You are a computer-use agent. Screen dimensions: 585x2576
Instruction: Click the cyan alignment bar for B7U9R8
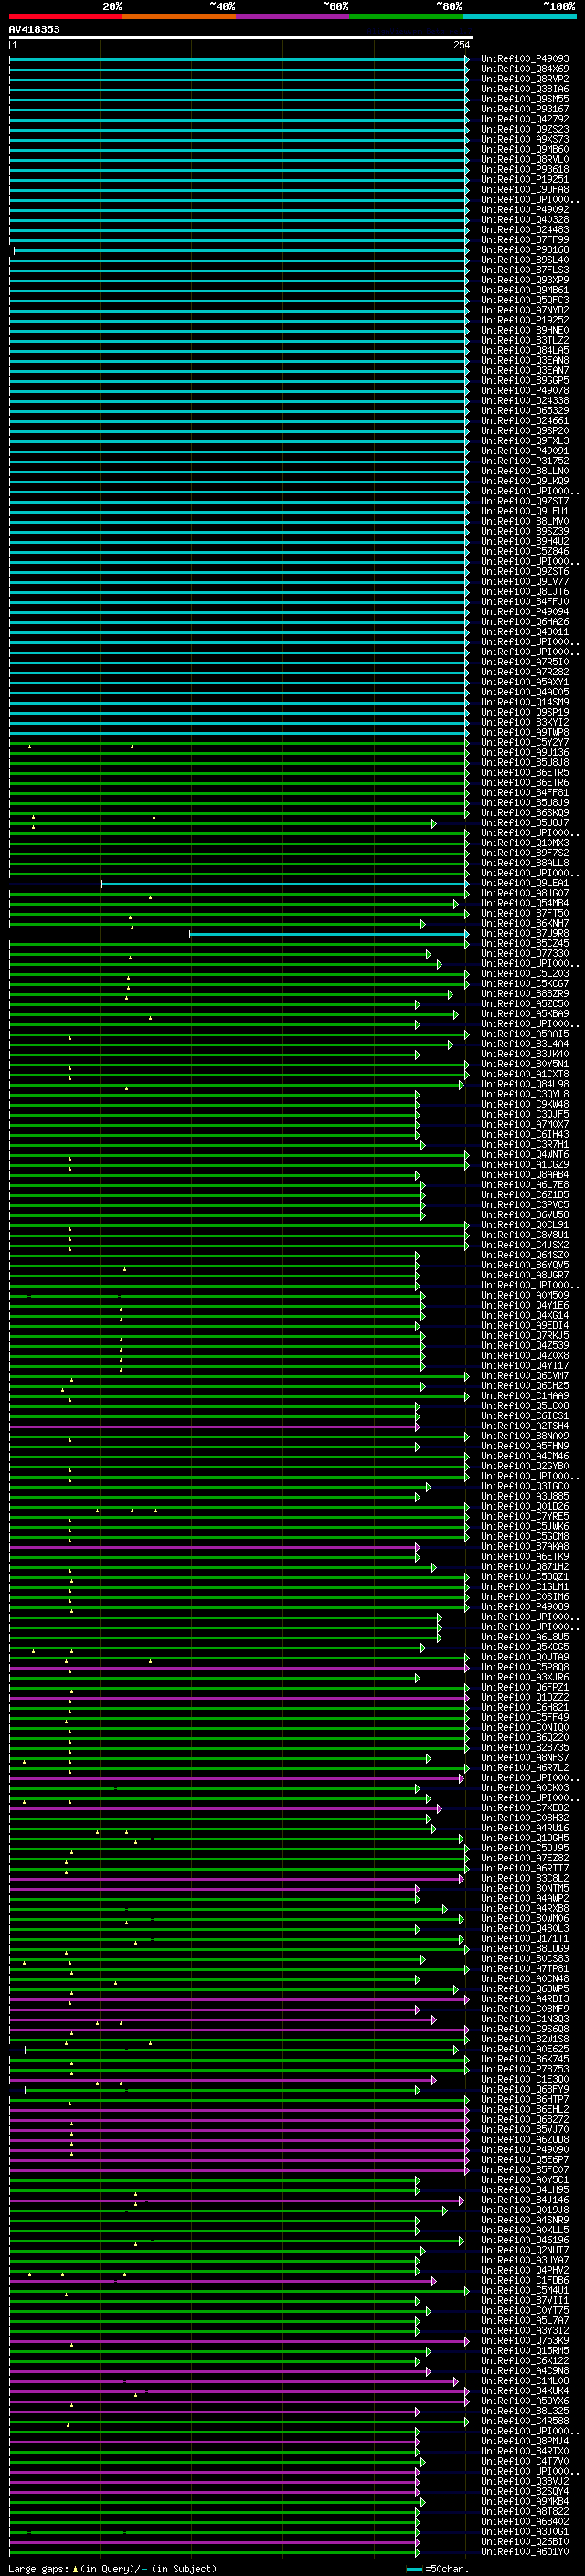(x=329, y=934)
